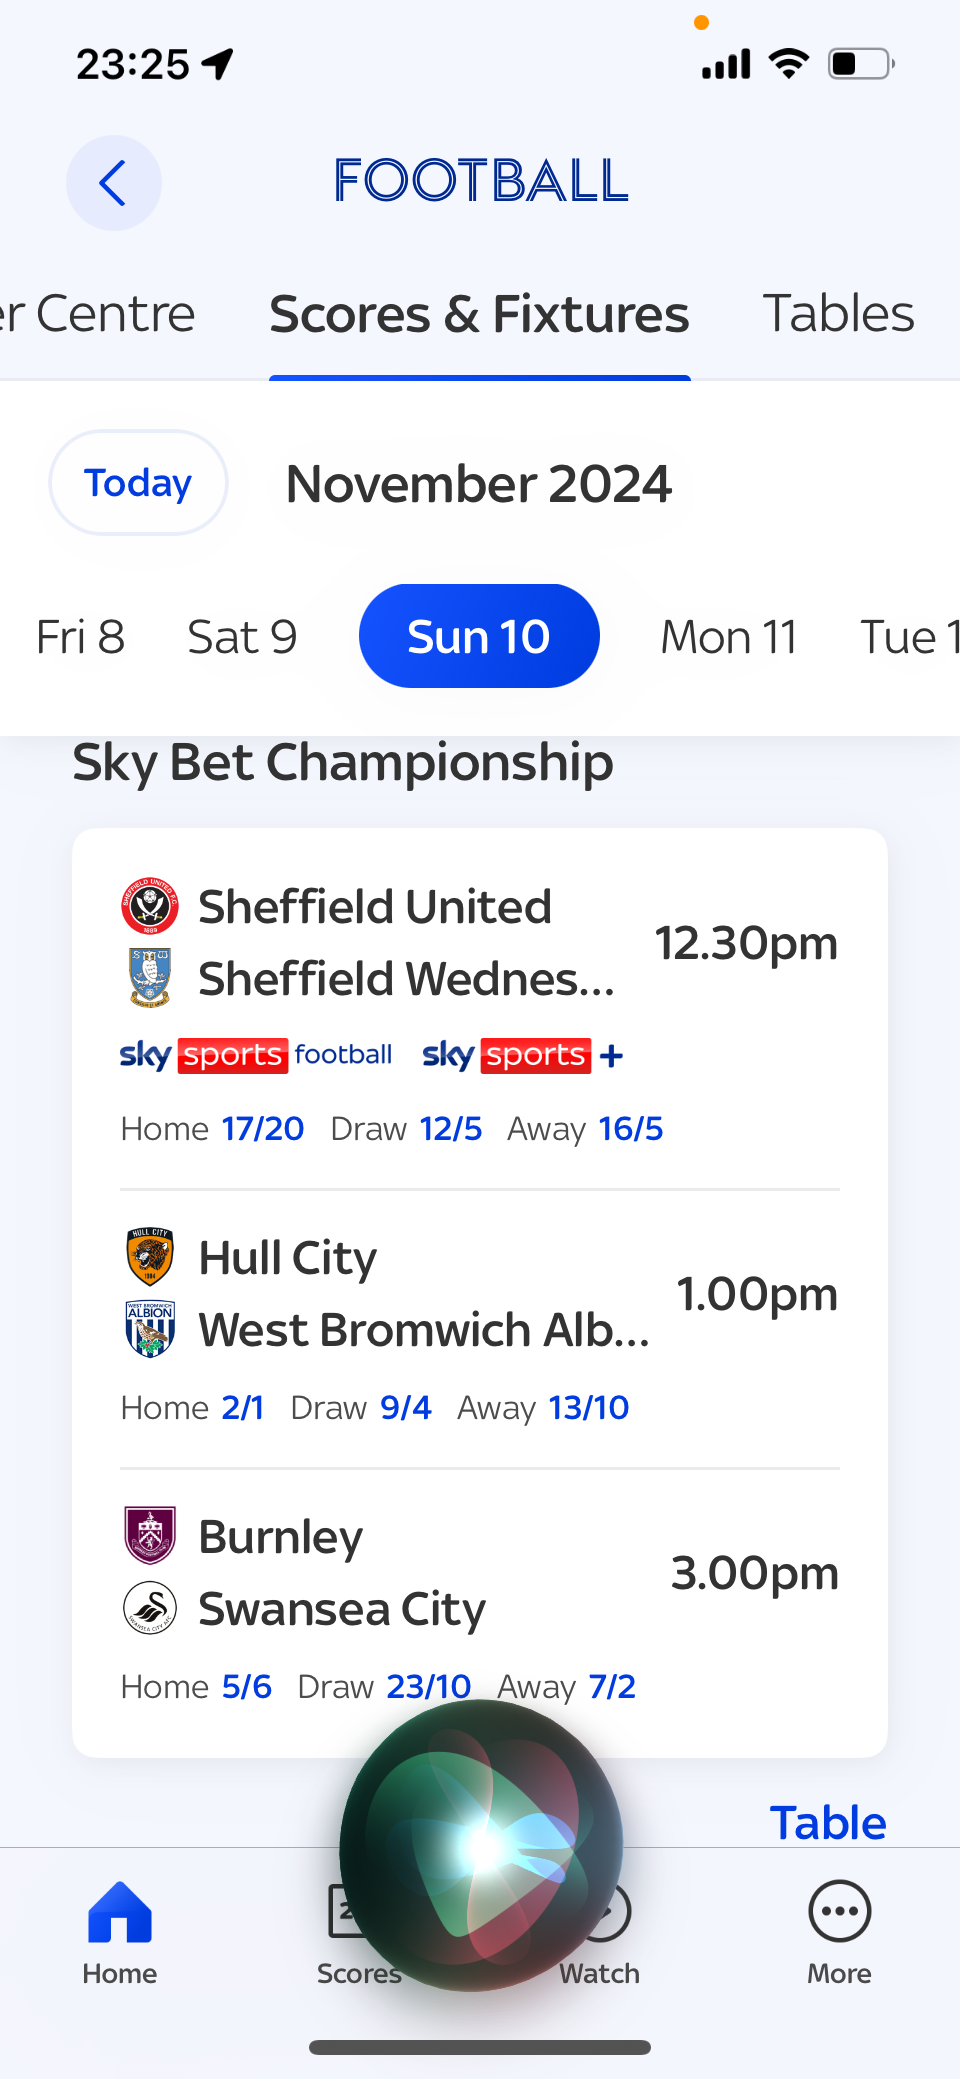Dismiss the Siri orb

coord(481,1846)
